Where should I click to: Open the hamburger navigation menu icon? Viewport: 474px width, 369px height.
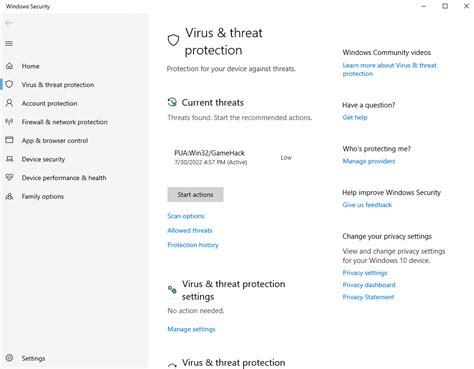point(9,44)
